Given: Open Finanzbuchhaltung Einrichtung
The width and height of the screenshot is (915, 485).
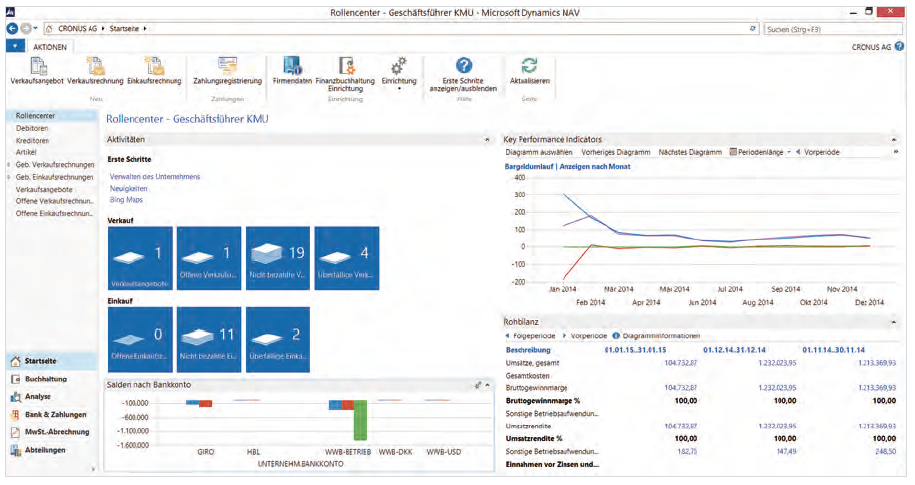Looking at the screenshot, I should pyautogui.click(x=345, y=74).
